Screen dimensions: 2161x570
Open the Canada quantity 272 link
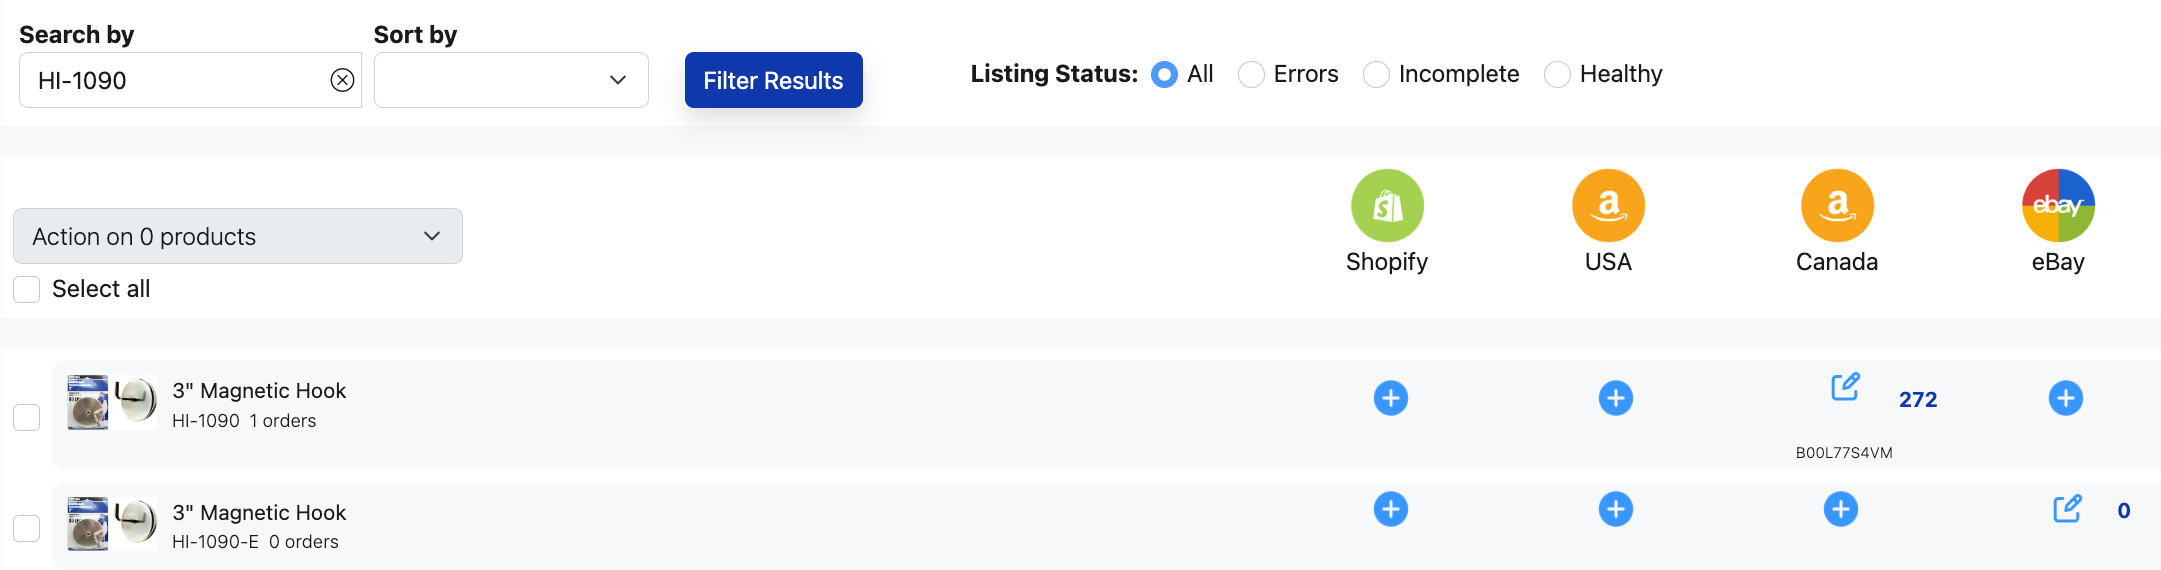click(1918, 399)
